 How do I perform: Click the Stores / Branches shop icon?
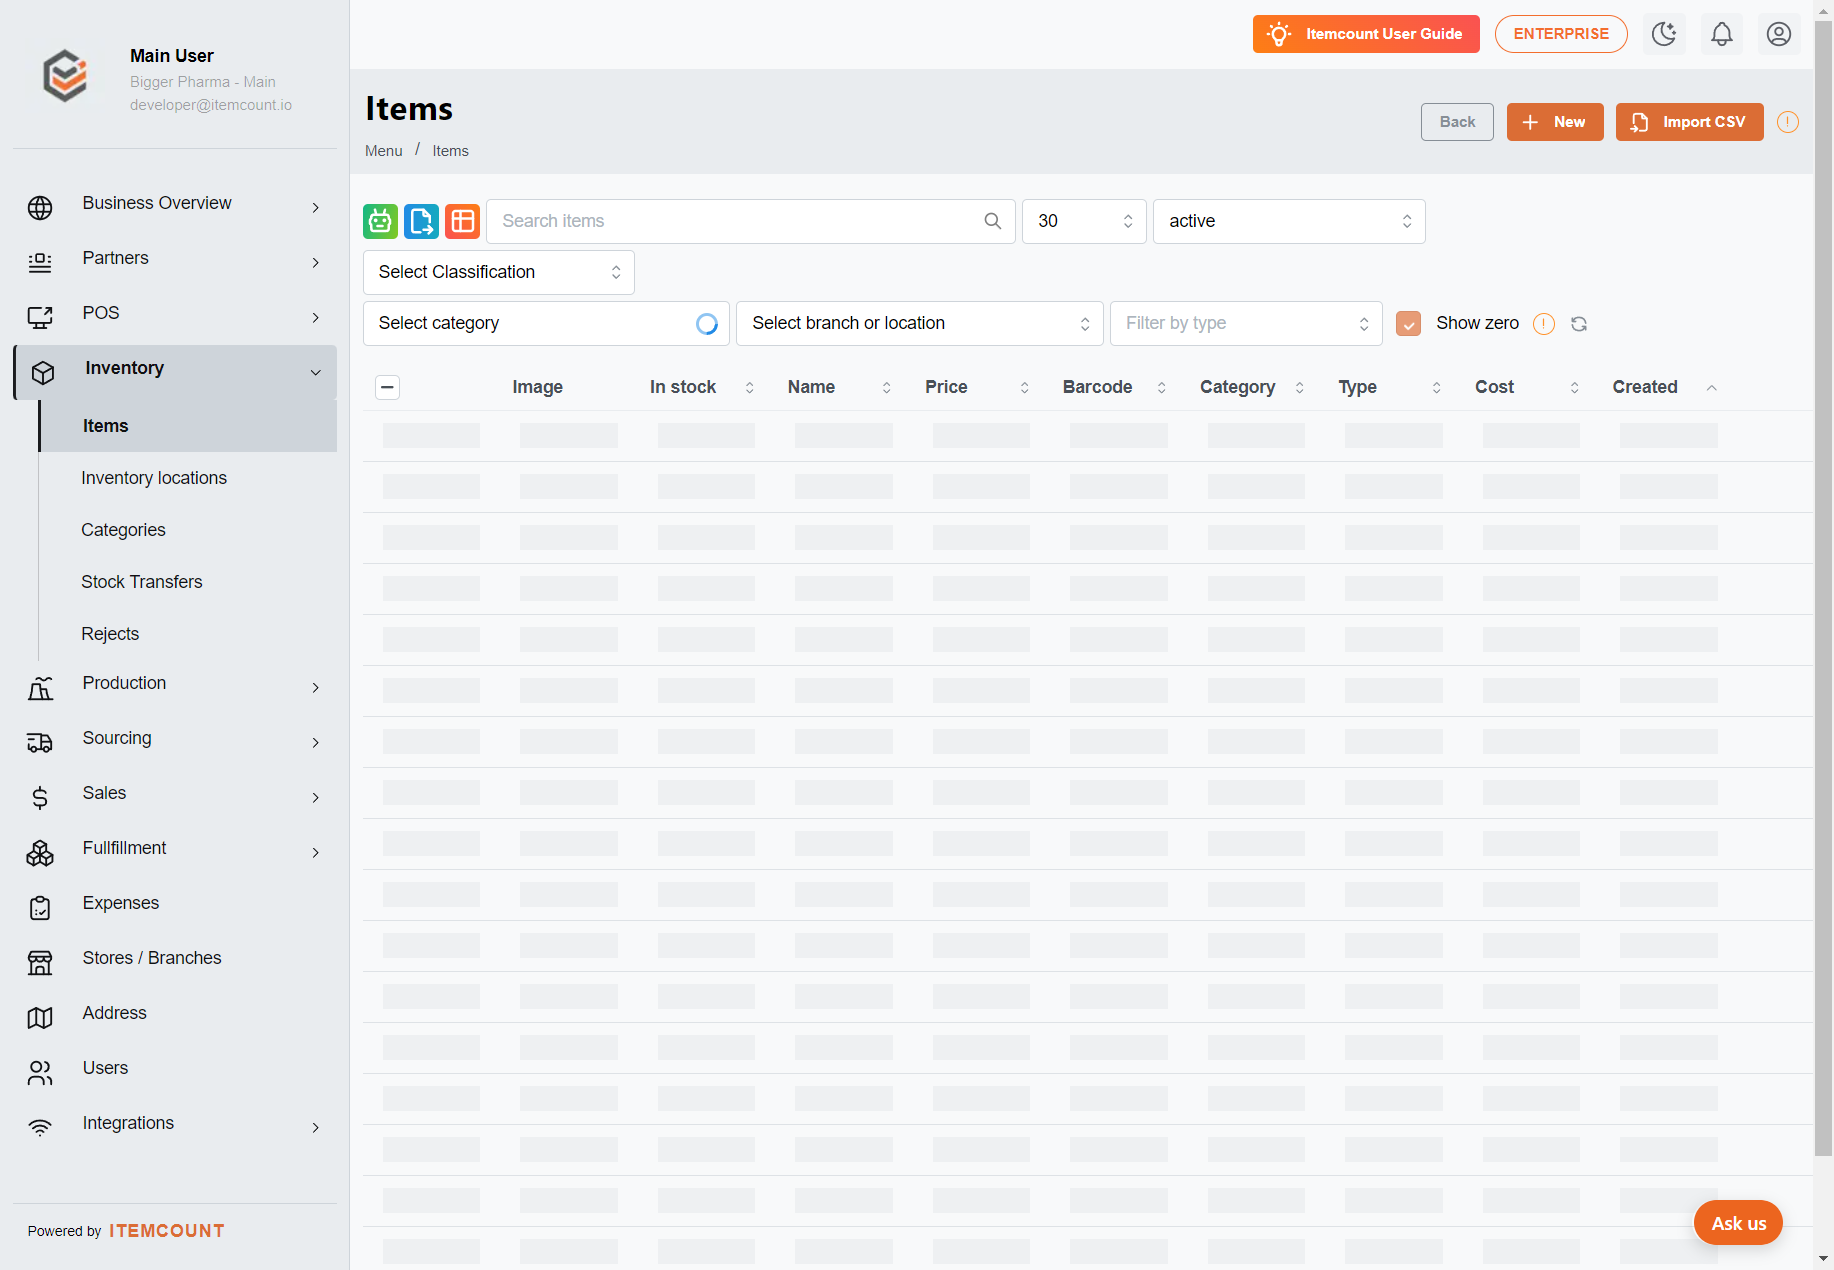pos(40,963)
